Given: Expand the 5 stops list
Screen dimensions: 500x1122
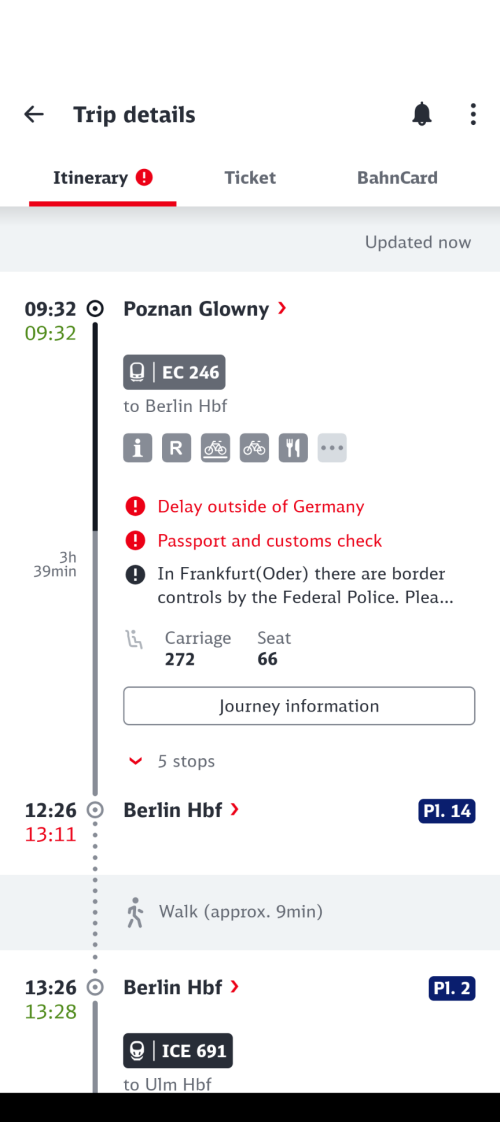Looking at the screenshot, I should [172, 761].
